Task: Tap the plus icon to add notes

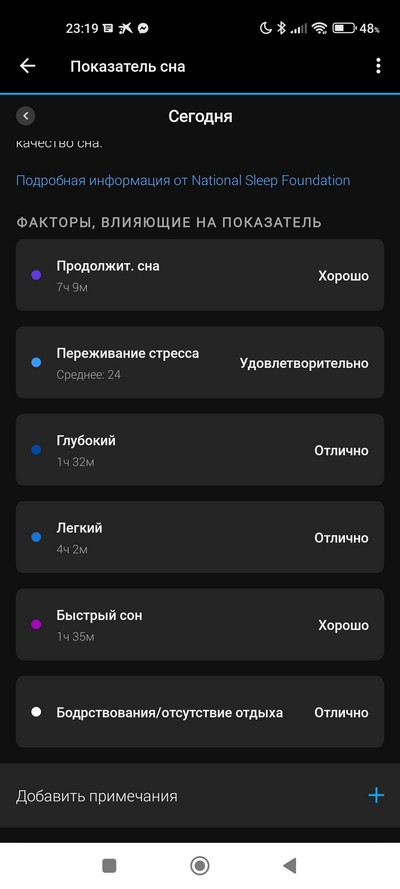Action: coord(376,795)
